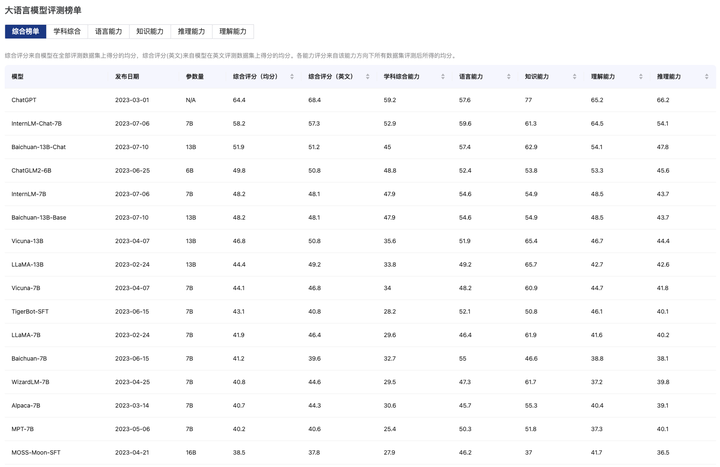The width and height of the screenshot is (720, 467).
Task: Select the ChatGPT model row name
Action: 24,100
